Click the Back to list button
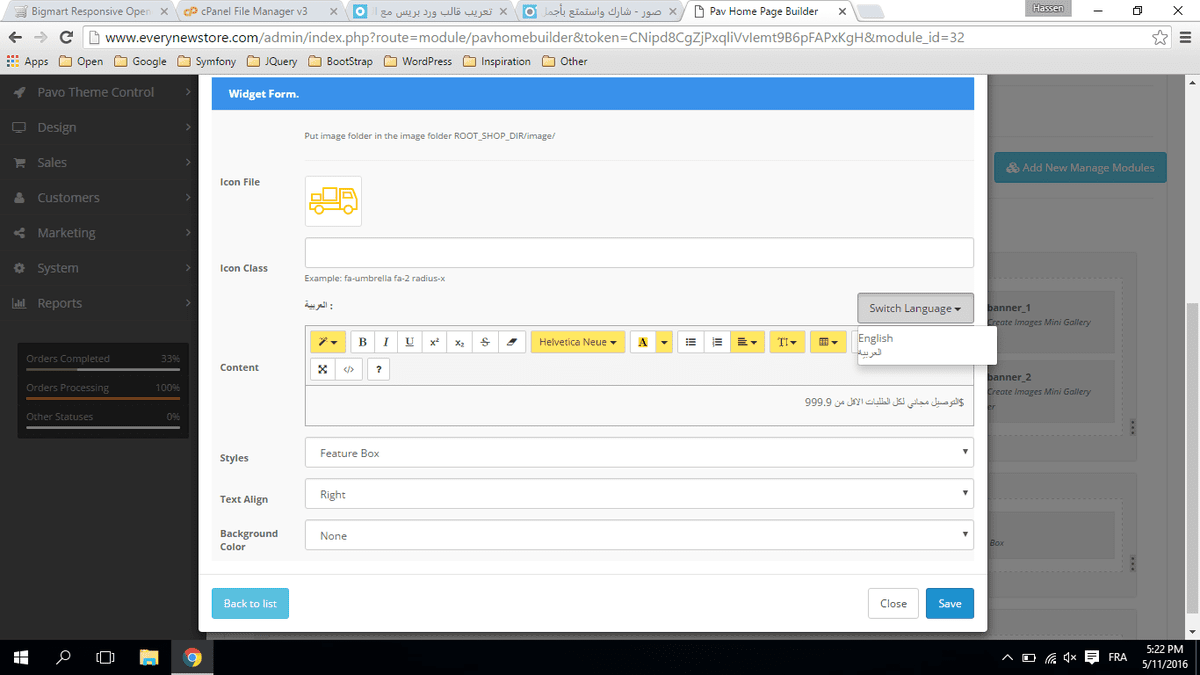The width and height of the screenshot is (1200, 675). pos(250,603)
